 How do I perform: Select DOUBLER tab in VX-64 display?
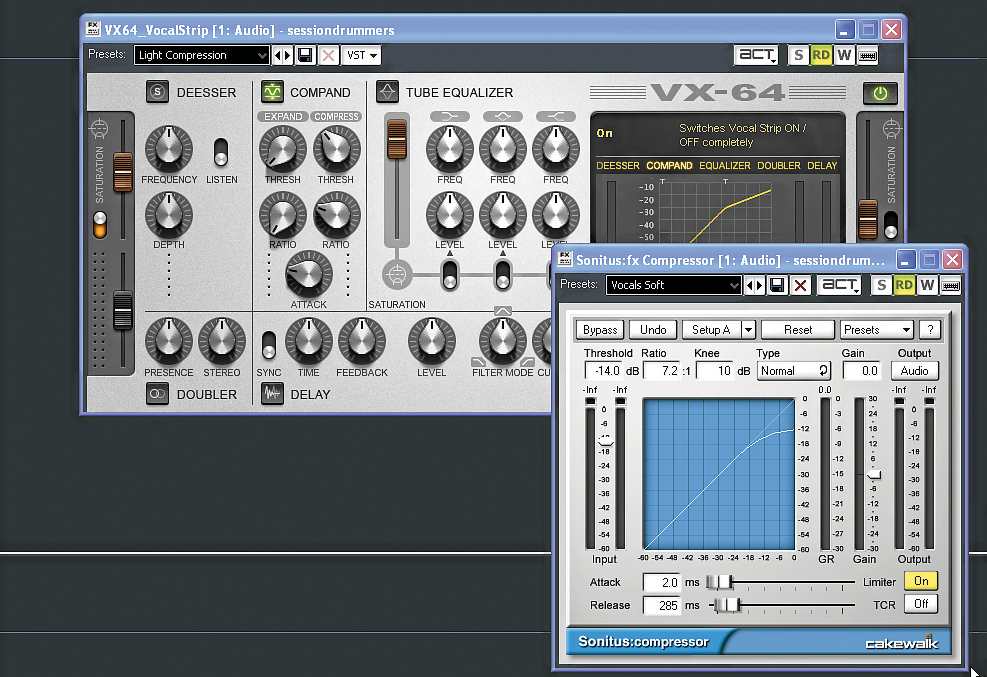(779, 165)
